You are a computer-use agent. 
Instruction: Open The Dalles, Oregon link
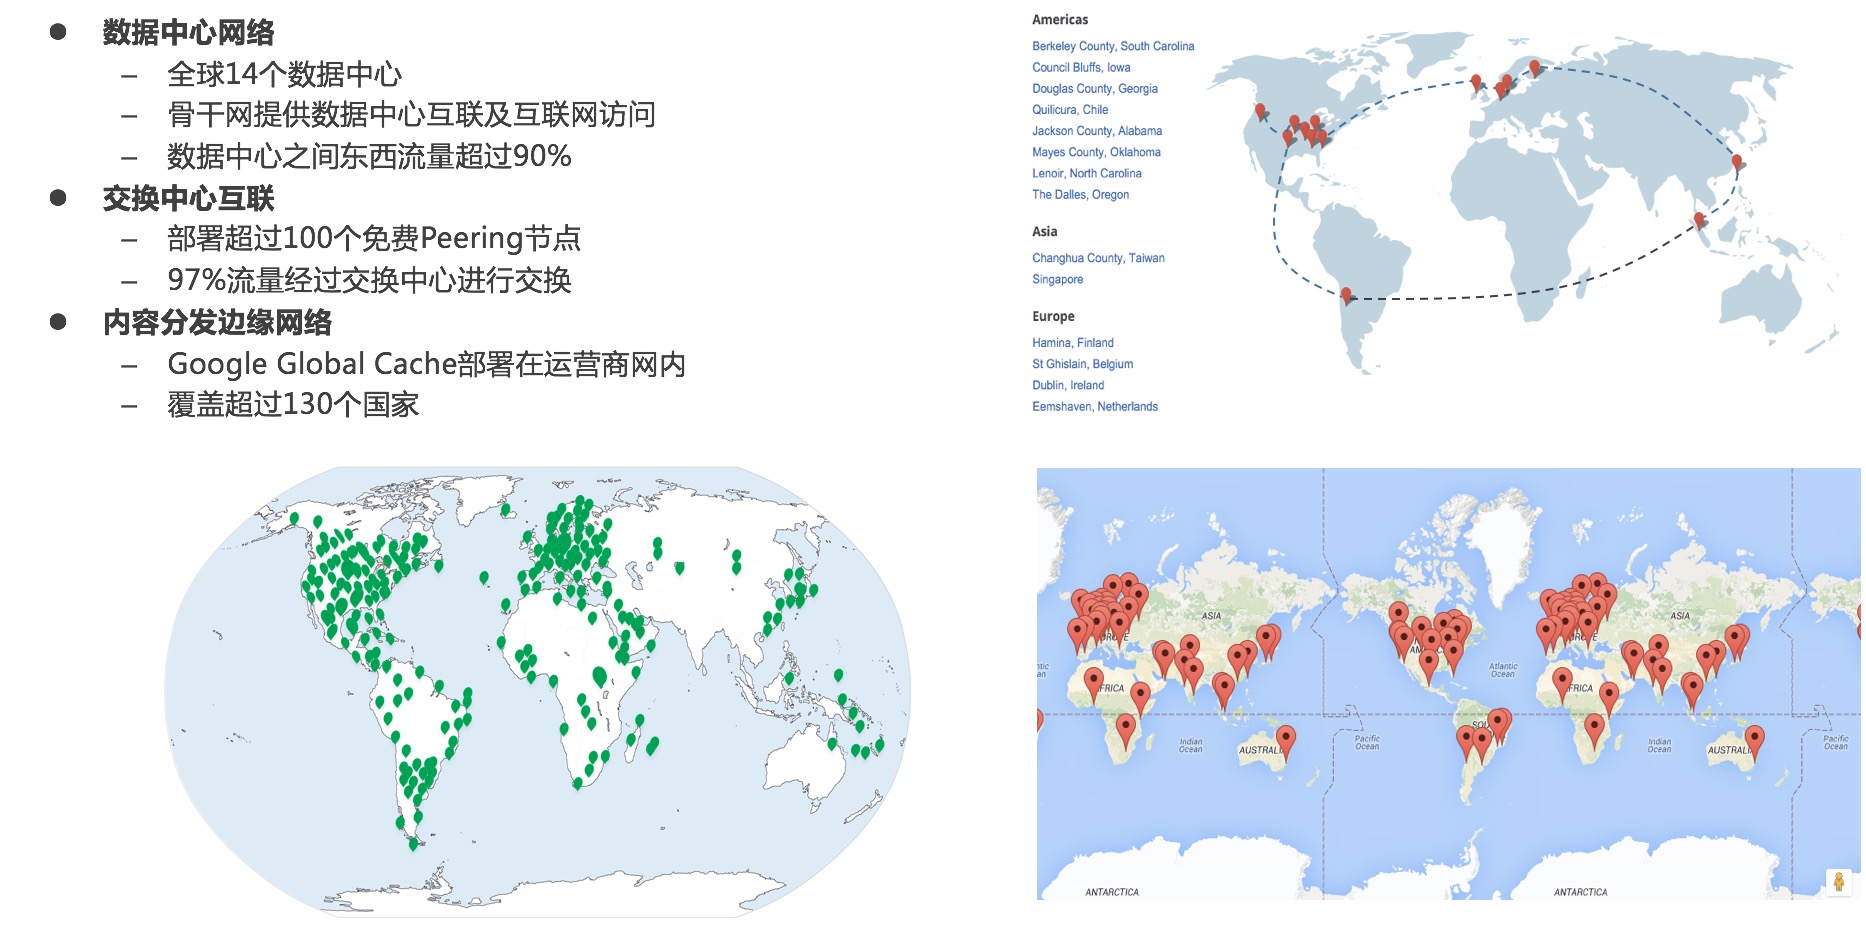[1080, 195]
